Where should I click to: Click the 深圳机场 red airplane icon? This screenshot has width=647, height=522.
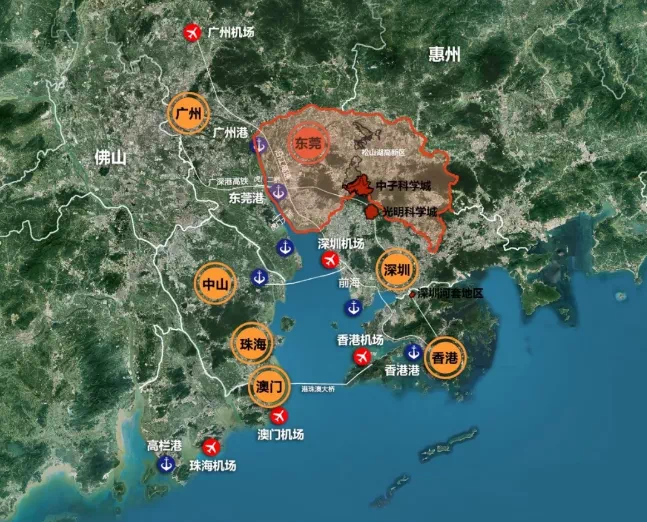pyautogui.click(x=330, y=260)
